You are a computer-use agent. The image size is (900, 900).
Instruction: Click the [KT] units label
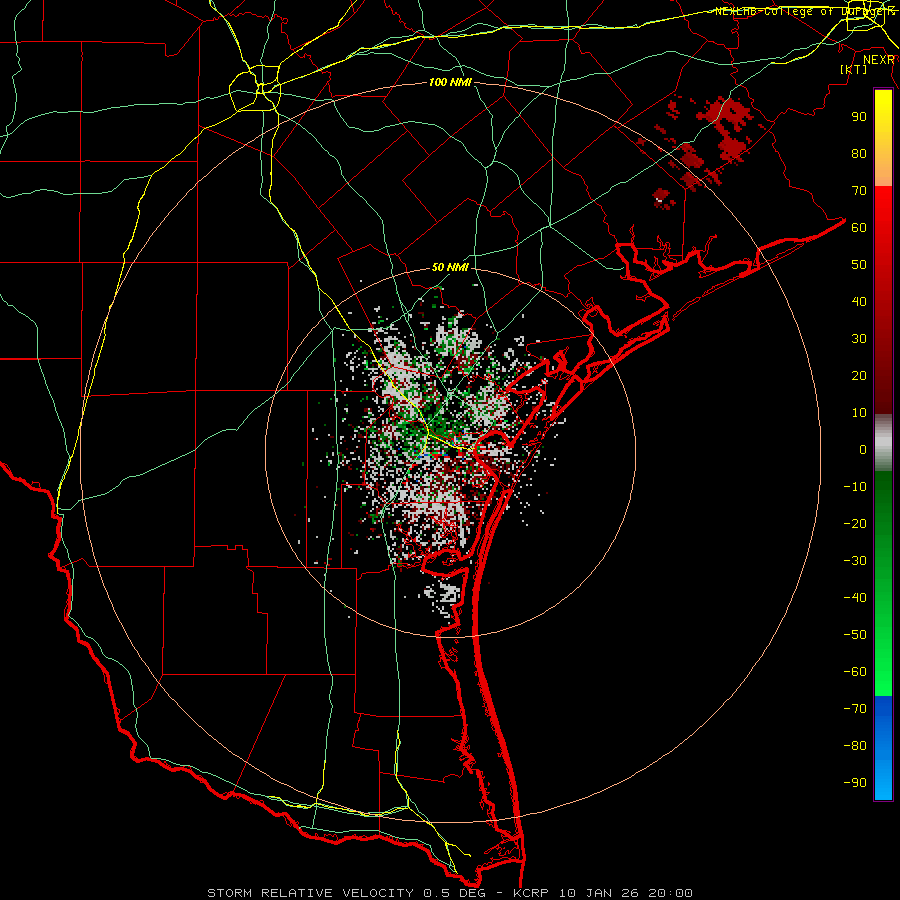coord(854,69)
